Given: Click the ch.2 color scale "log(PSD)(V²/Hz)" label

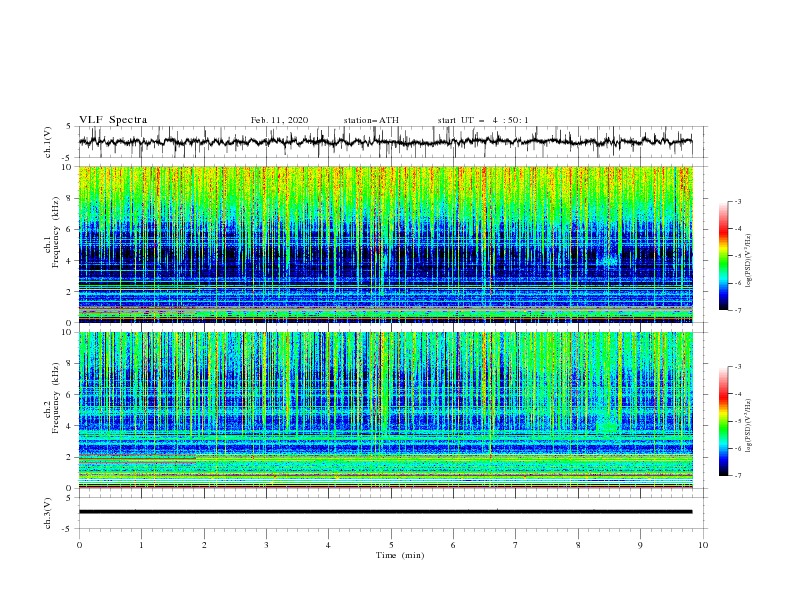Looking at the screenshot, I should click(x=749, y=426).
